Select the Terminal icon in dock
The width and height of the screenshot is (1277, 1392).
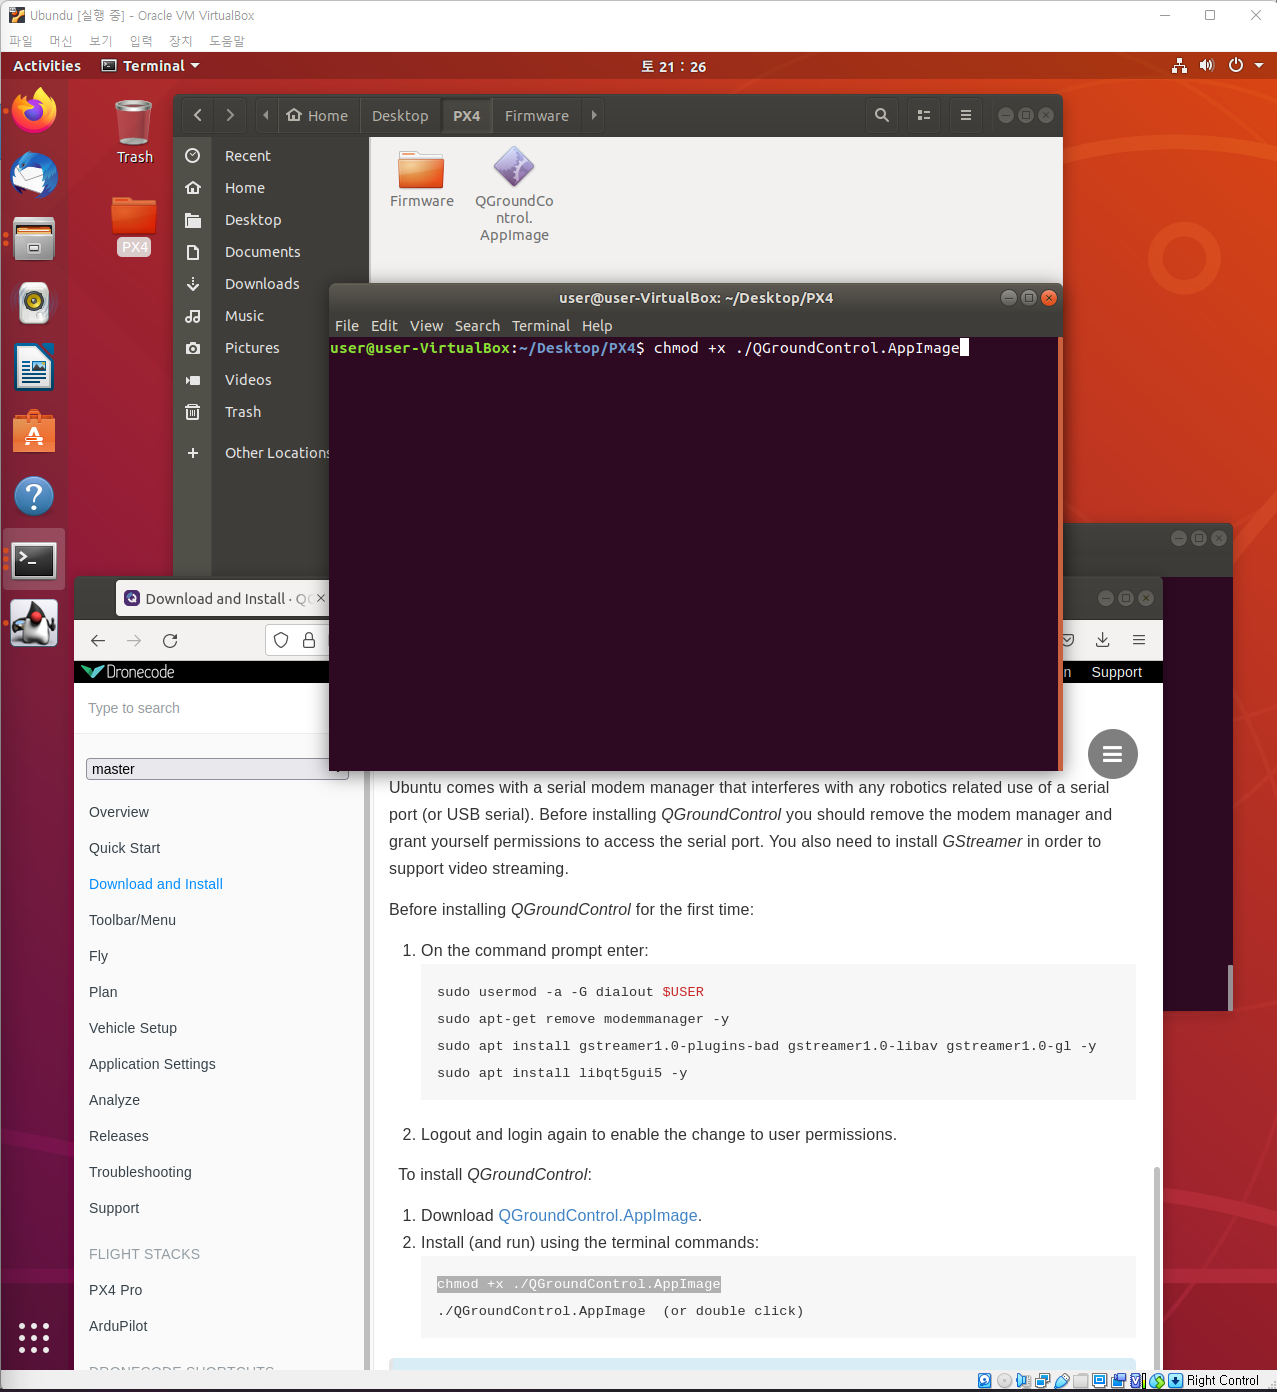[34, 560]
